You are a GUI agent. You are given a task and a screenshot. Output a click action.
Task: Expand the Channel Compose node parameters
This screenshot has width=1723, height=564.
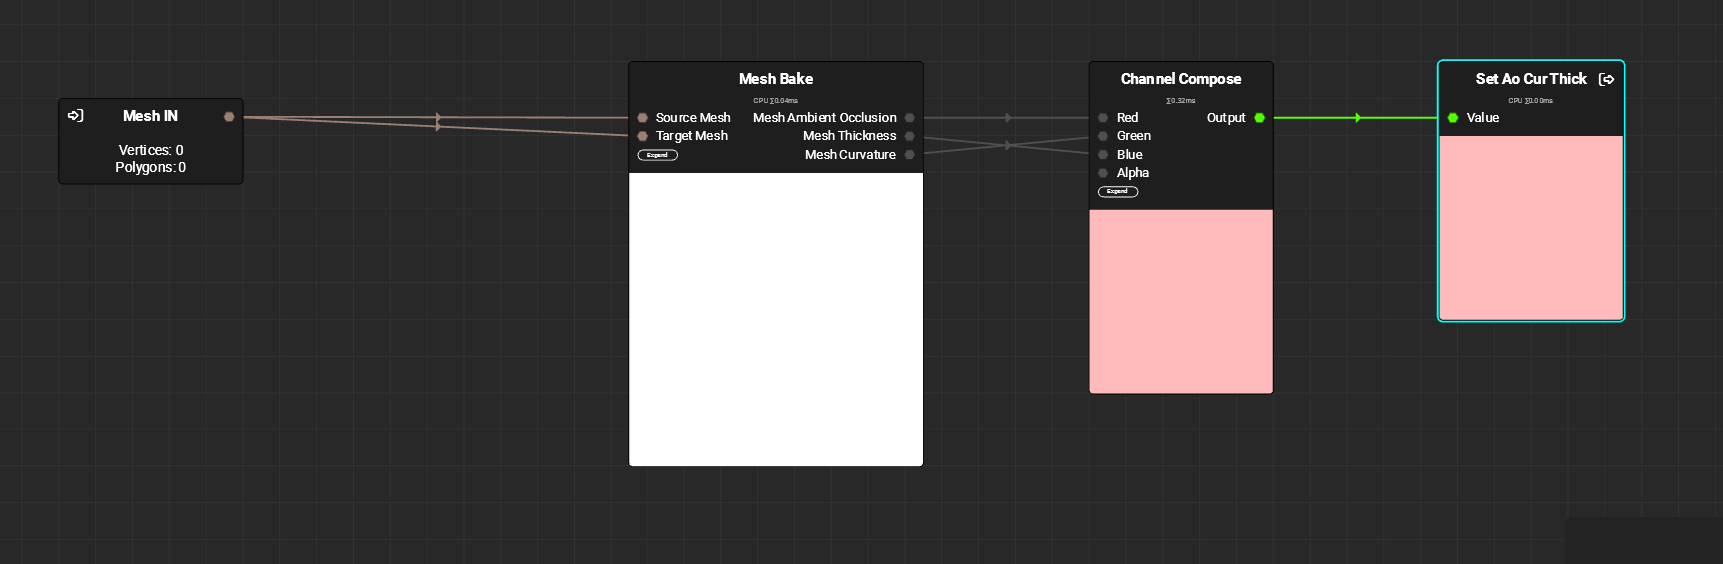click(x=1117, y=192)
